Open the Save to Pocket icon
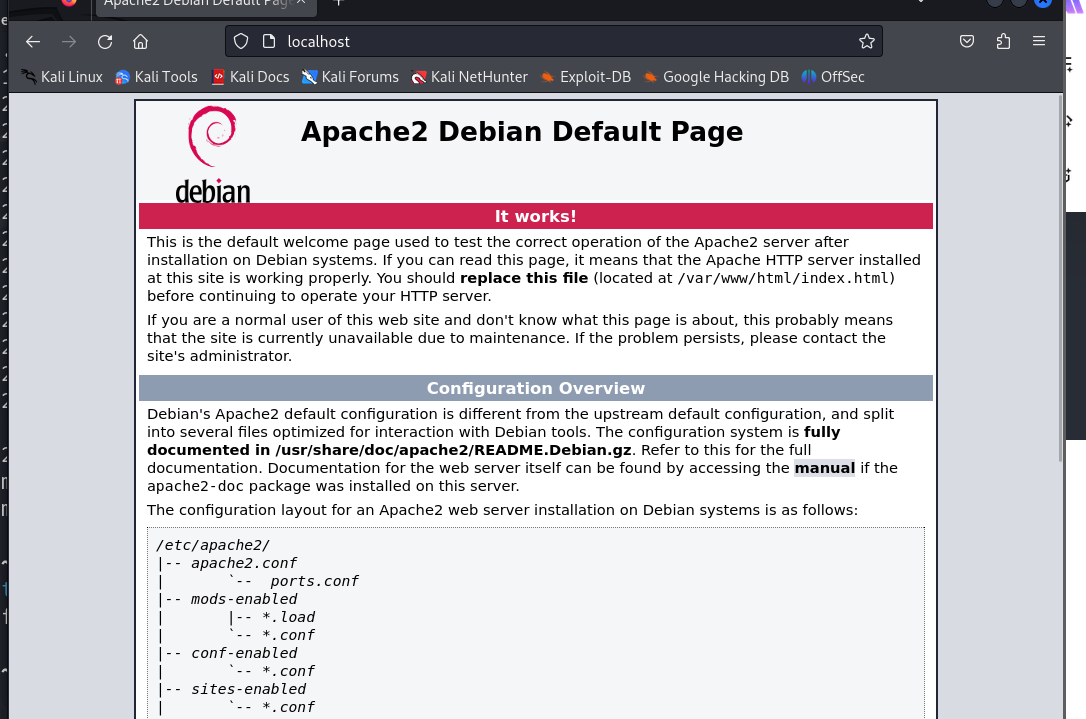 pos(967,42)
